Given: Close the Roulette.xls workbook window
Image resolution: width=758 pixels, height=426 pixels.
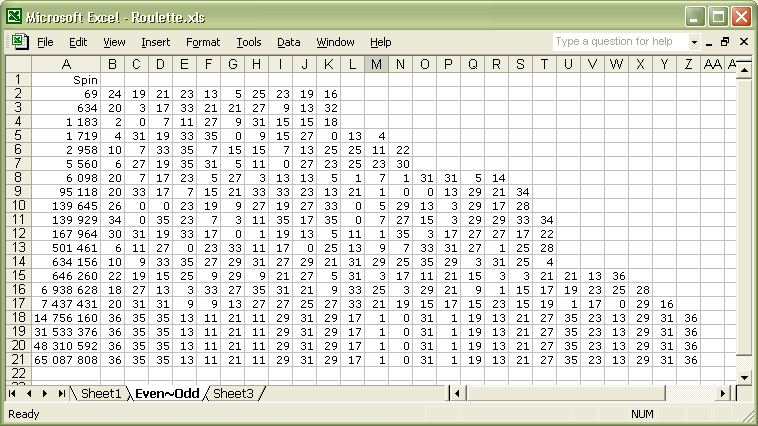Looking at the screenshot, I should click(743, 42).
